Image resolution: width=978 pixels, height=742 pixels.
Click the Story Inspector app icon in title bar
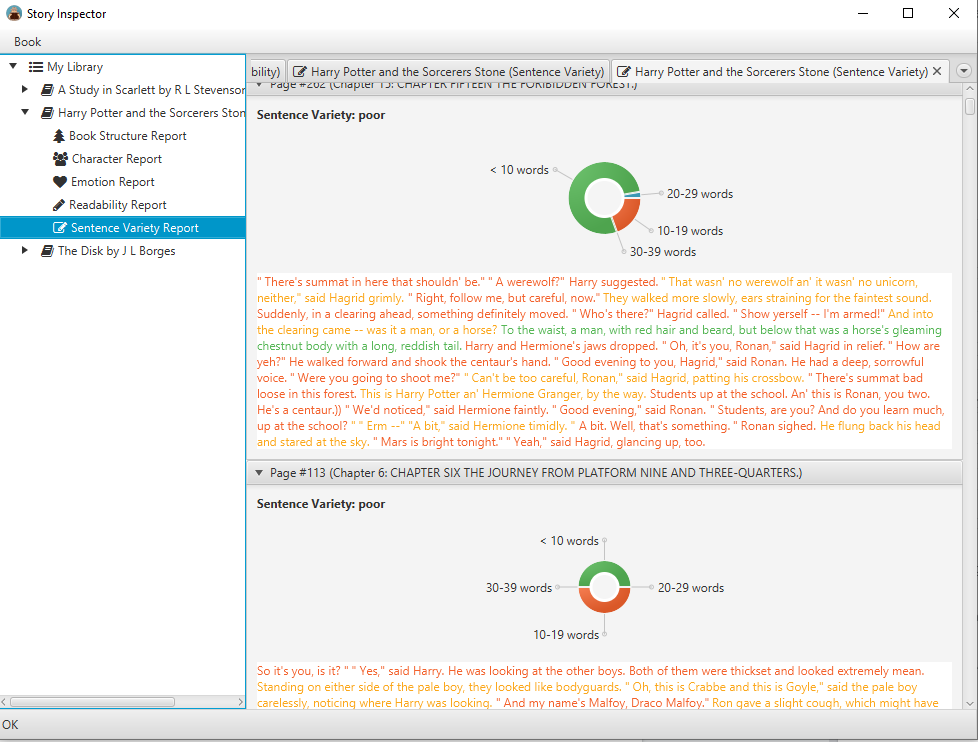[x=14, y=13]
